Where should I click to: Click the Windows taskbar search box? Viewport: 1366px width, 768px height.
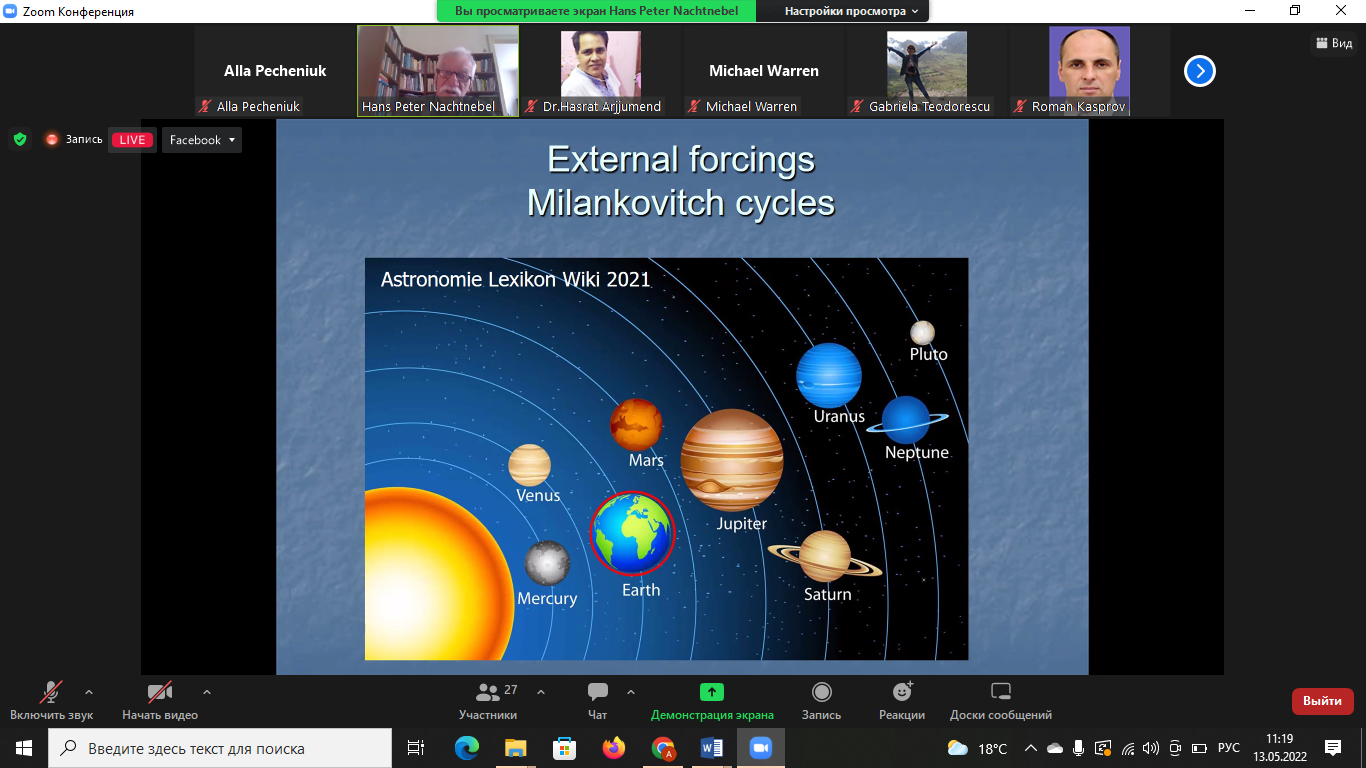pyautogui.click(x=220, y=748)
